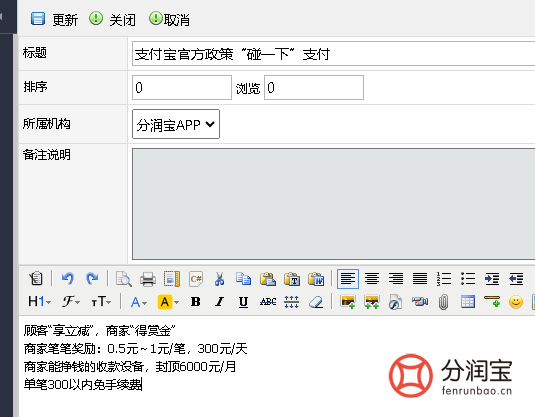
Task: Open the template insert icon
Action: click(172, 278)
